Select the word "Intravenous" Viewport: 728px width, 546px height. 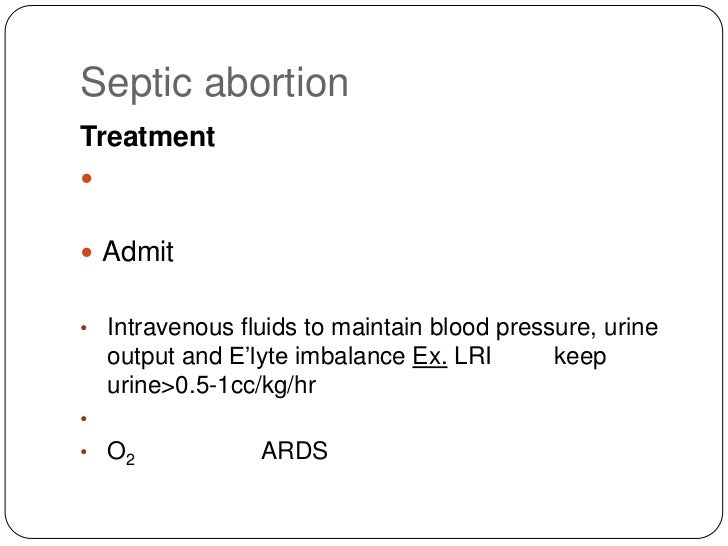(170, 327)
